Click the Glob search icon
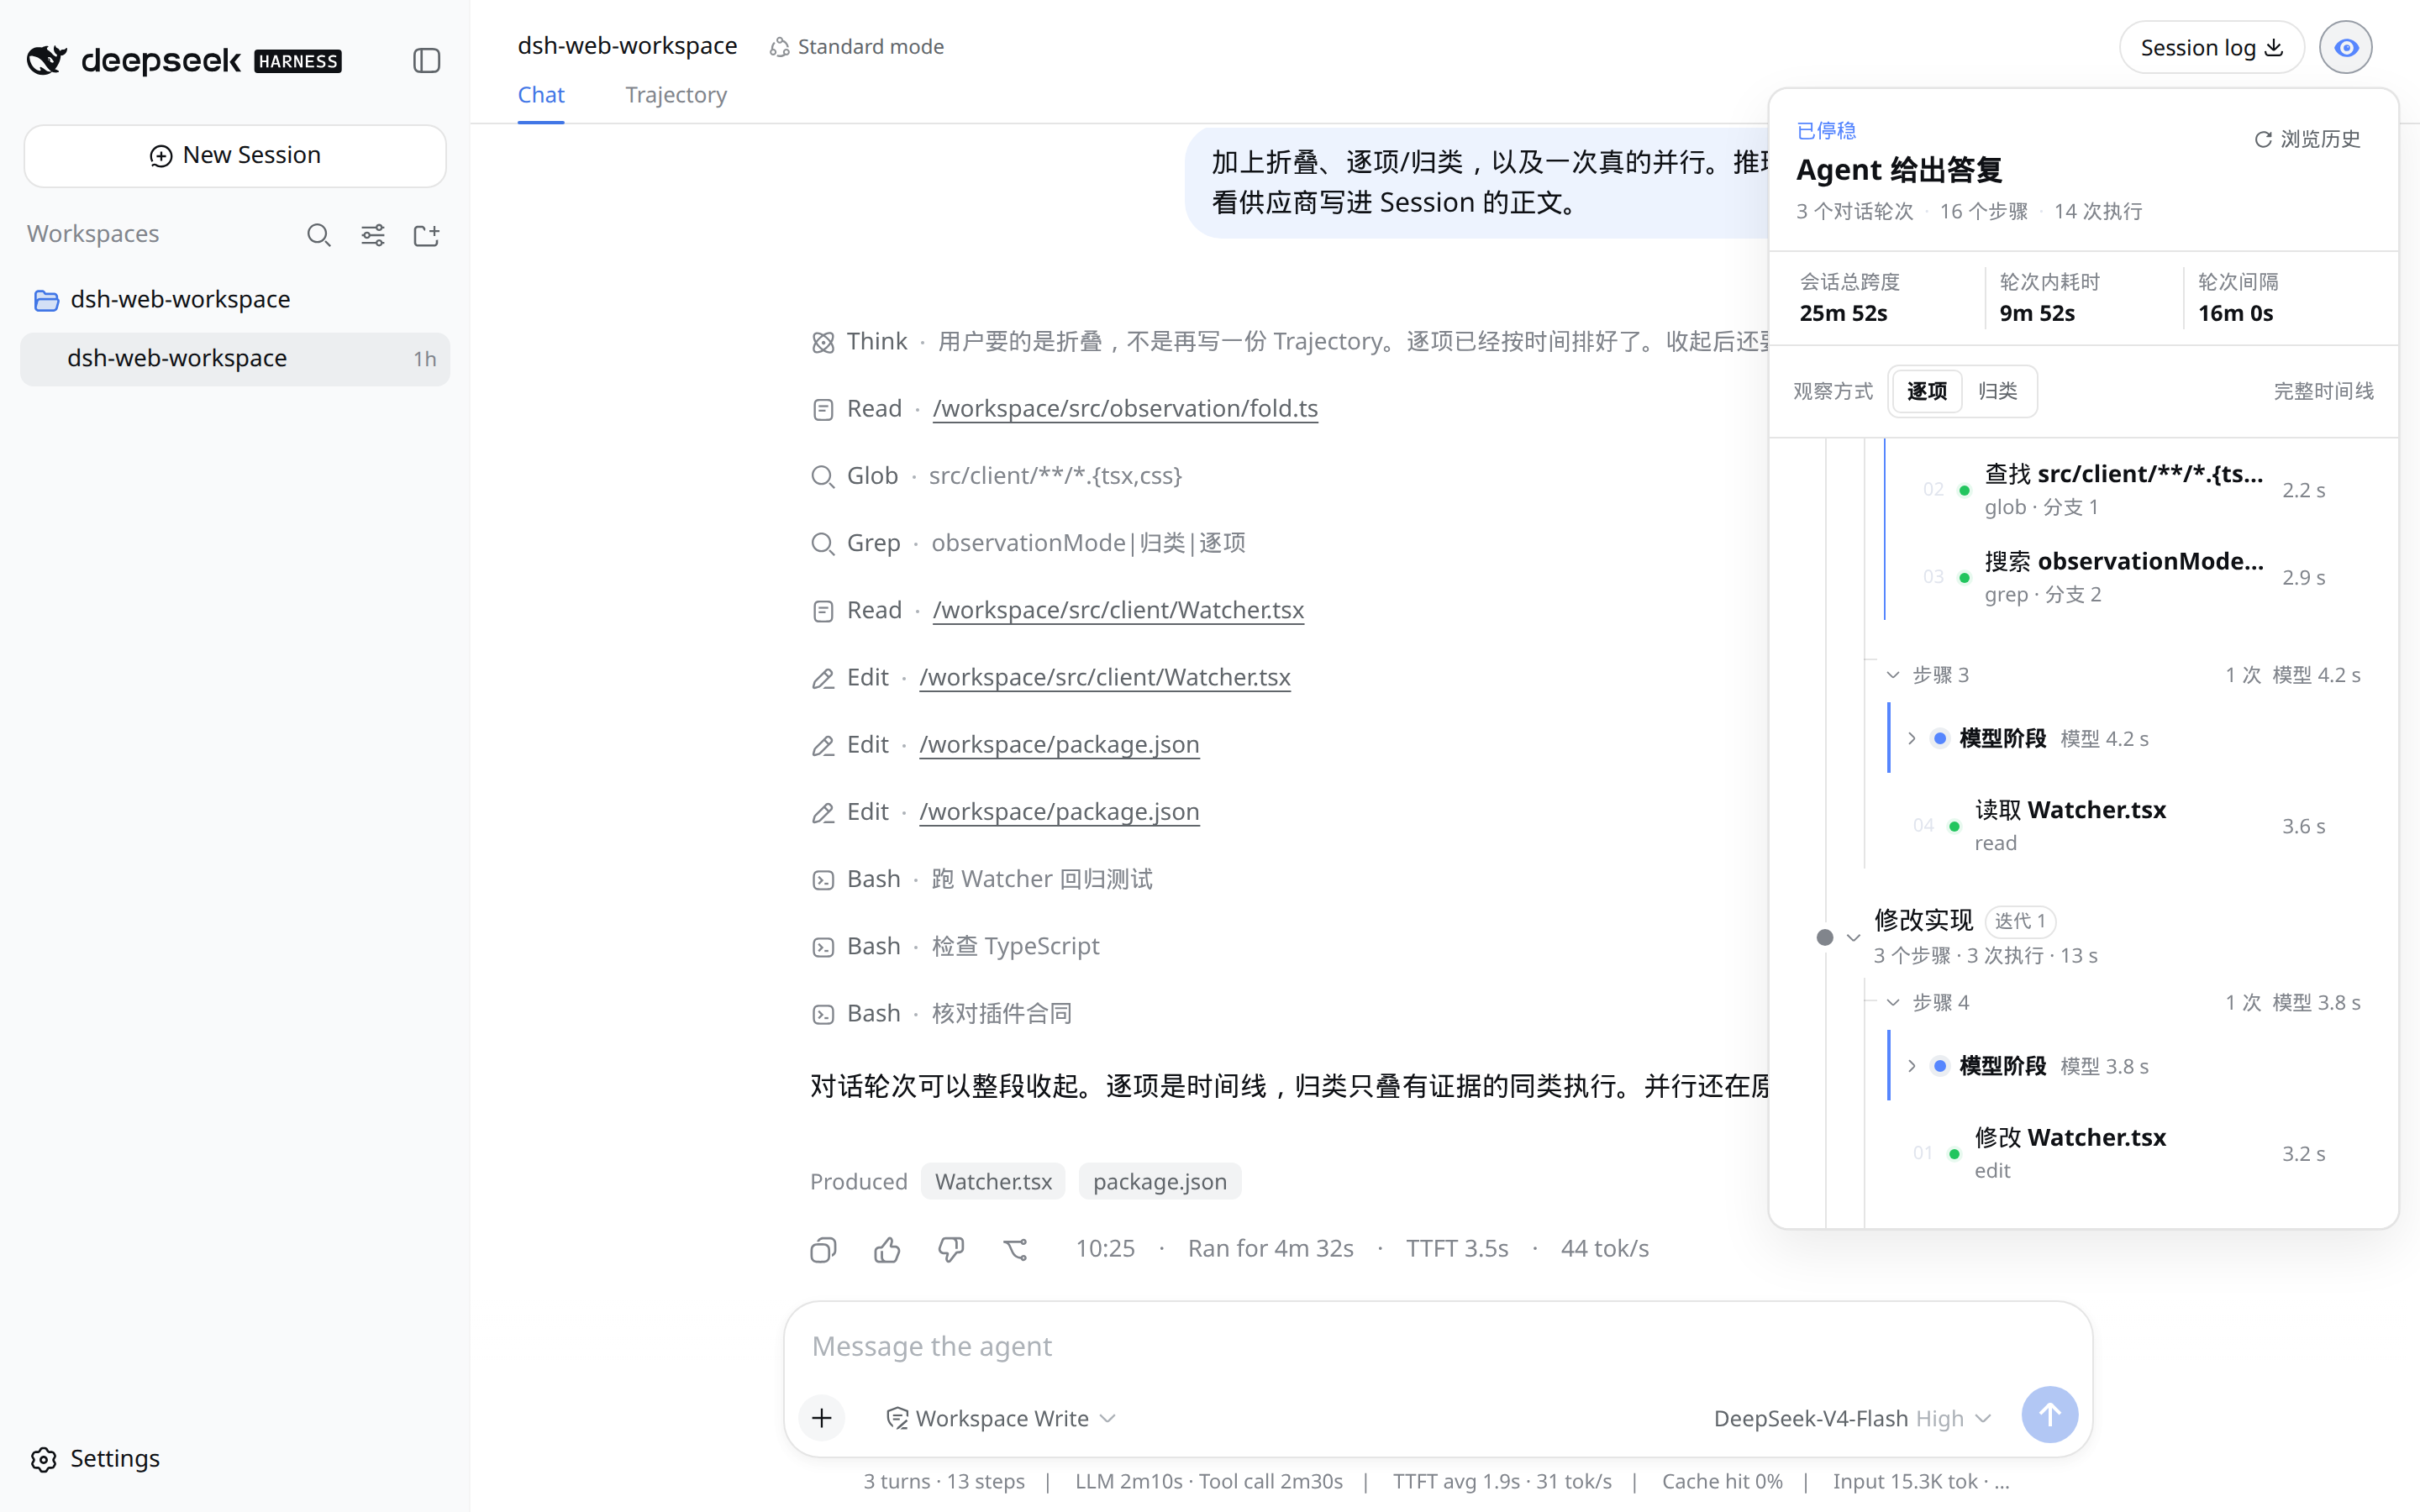This screenshot has width=2420, height=1512. click(x=823, y=477)
